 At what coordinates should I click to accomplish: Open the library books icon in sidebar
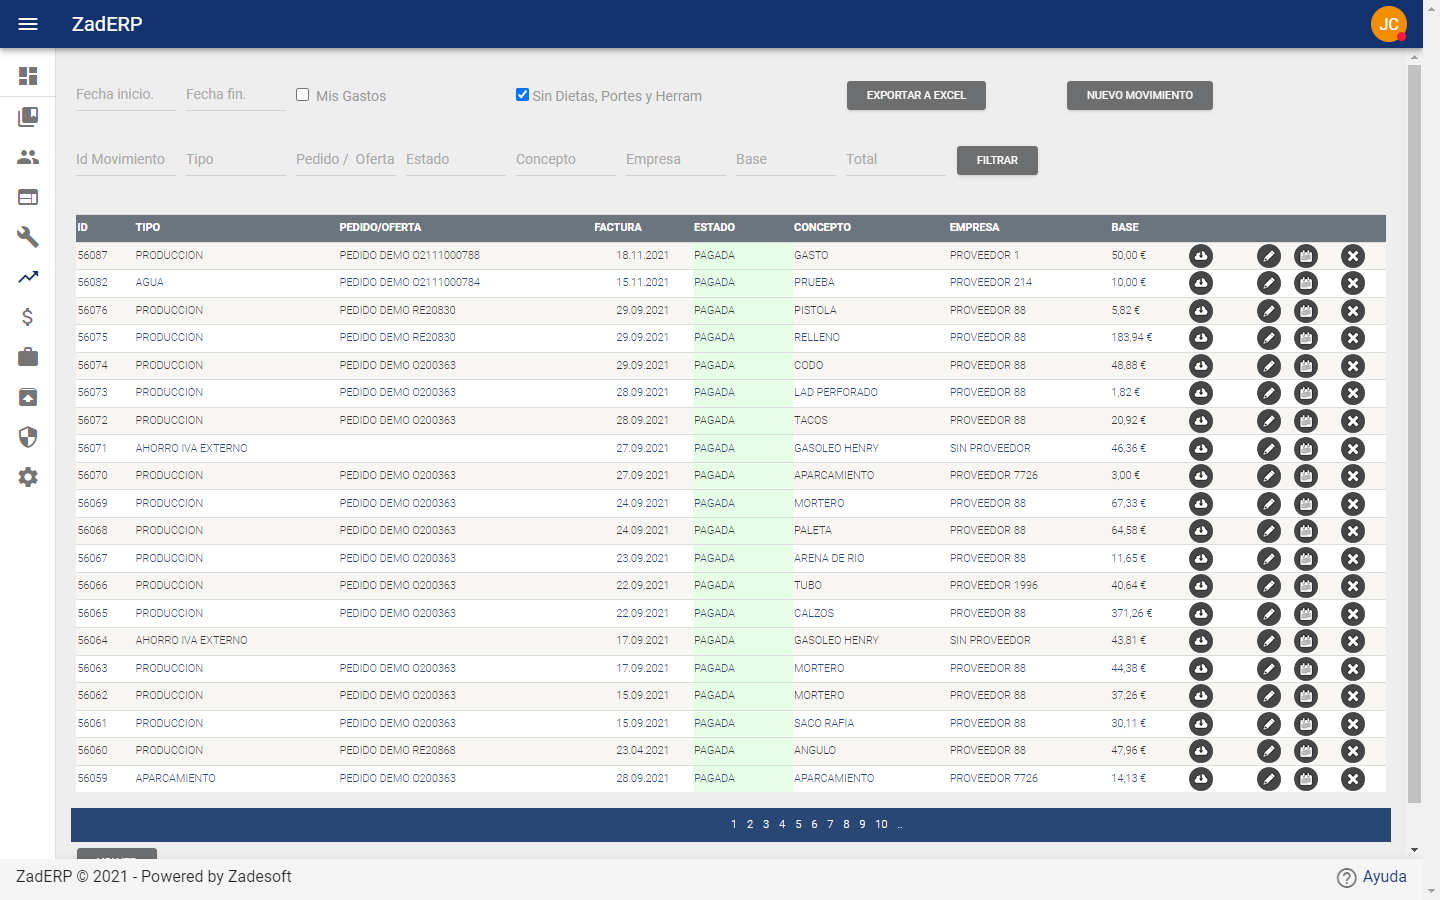(28, 117)
